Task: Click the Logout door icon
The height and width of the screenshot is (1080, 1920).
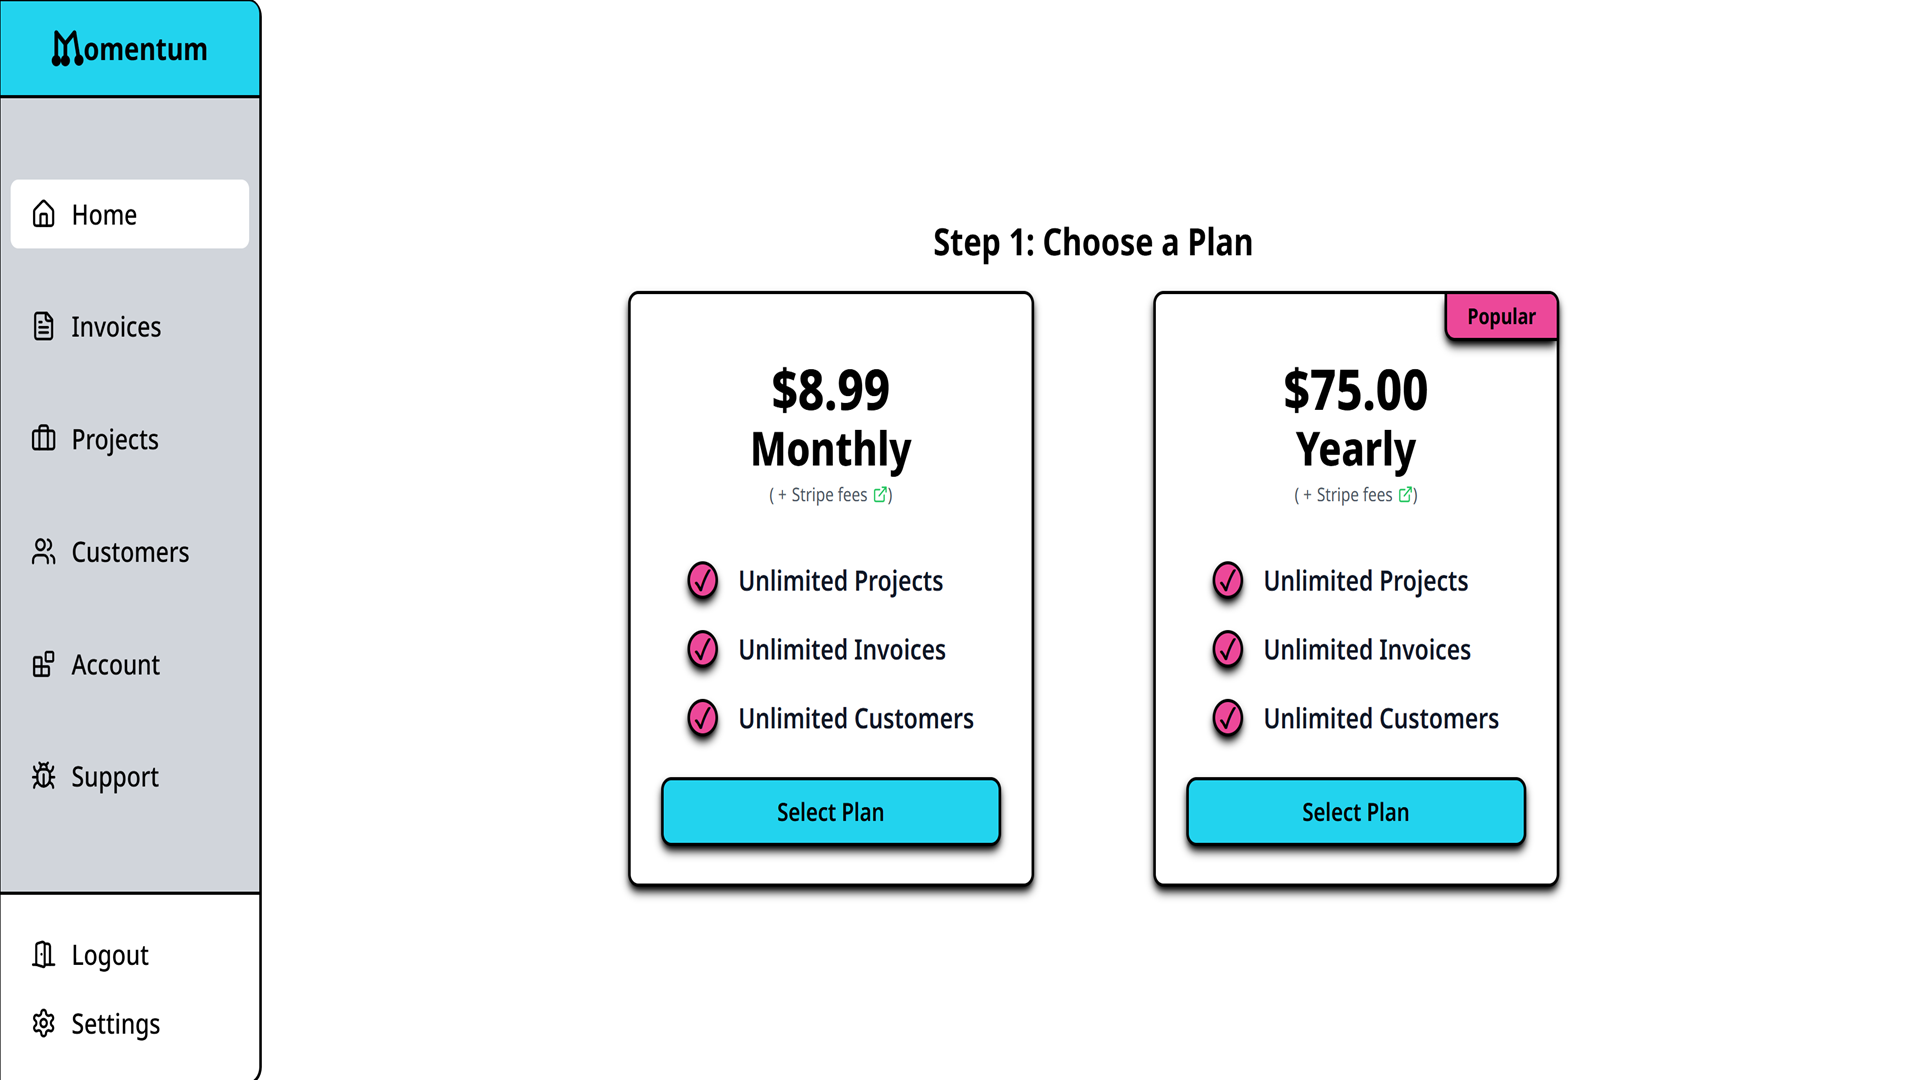Action: tap(44, 955)
